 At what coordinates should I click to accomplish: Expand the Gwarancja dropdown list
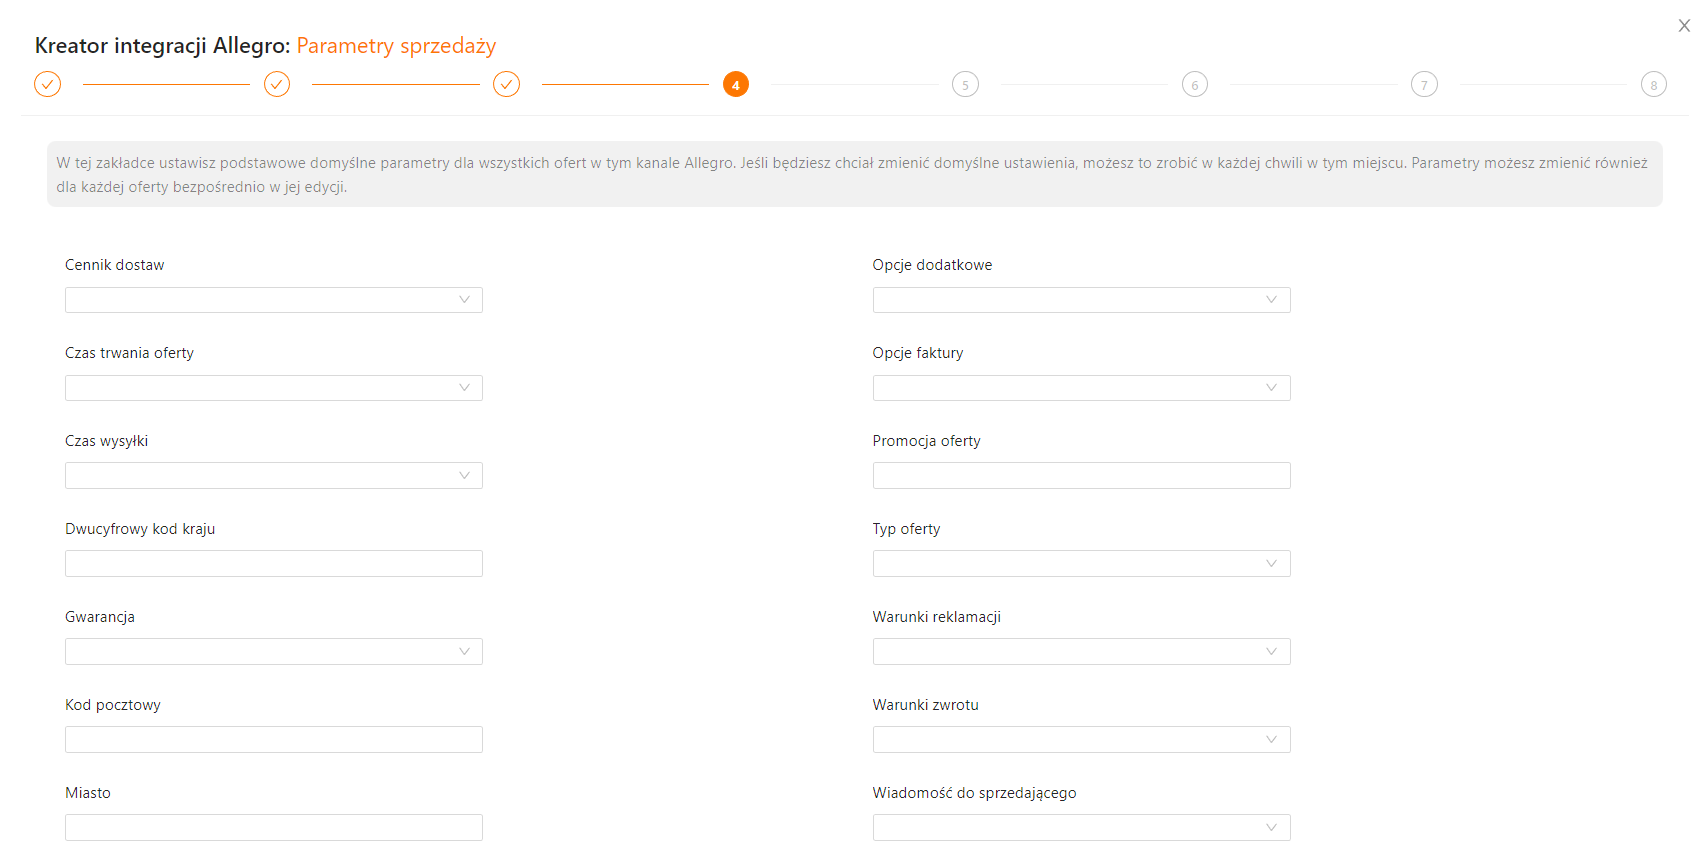tap(273, 652)
